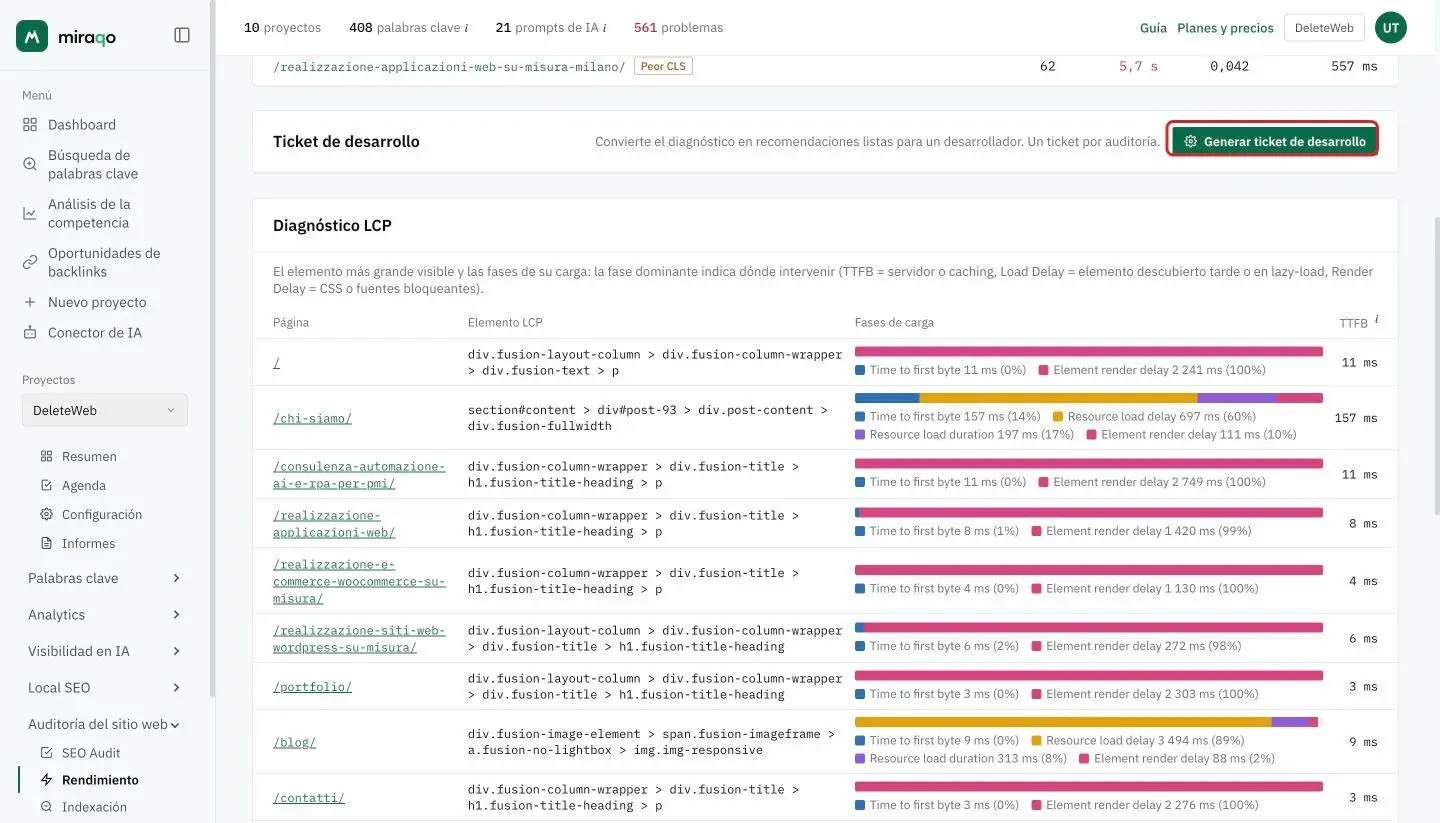Go to Análisis de la competencia

(x=89, y=213)
